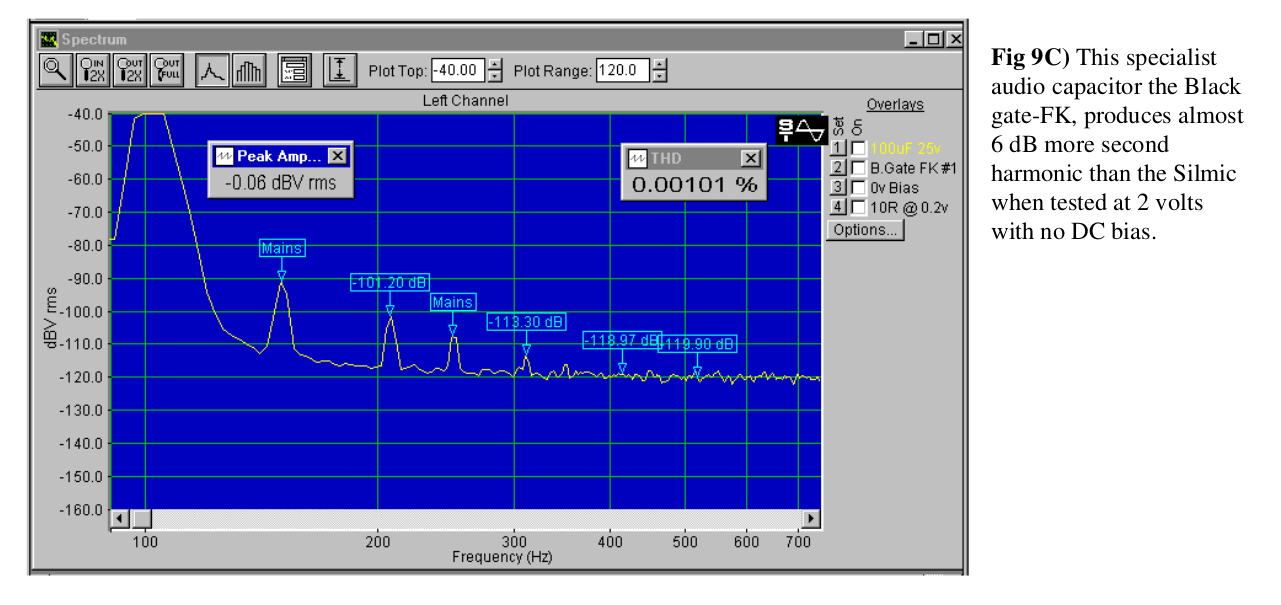The width and height of the screenshot is (1281, 605).
Task: Open overlay Options dialog
Action: [866, 229]
